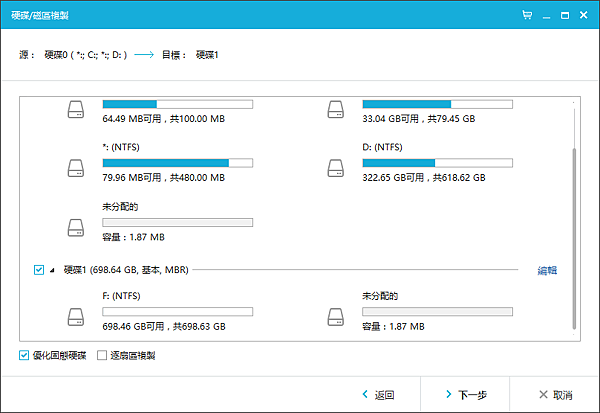
Task: Go back with the 返回 button
Action: (x=377, y=394)
